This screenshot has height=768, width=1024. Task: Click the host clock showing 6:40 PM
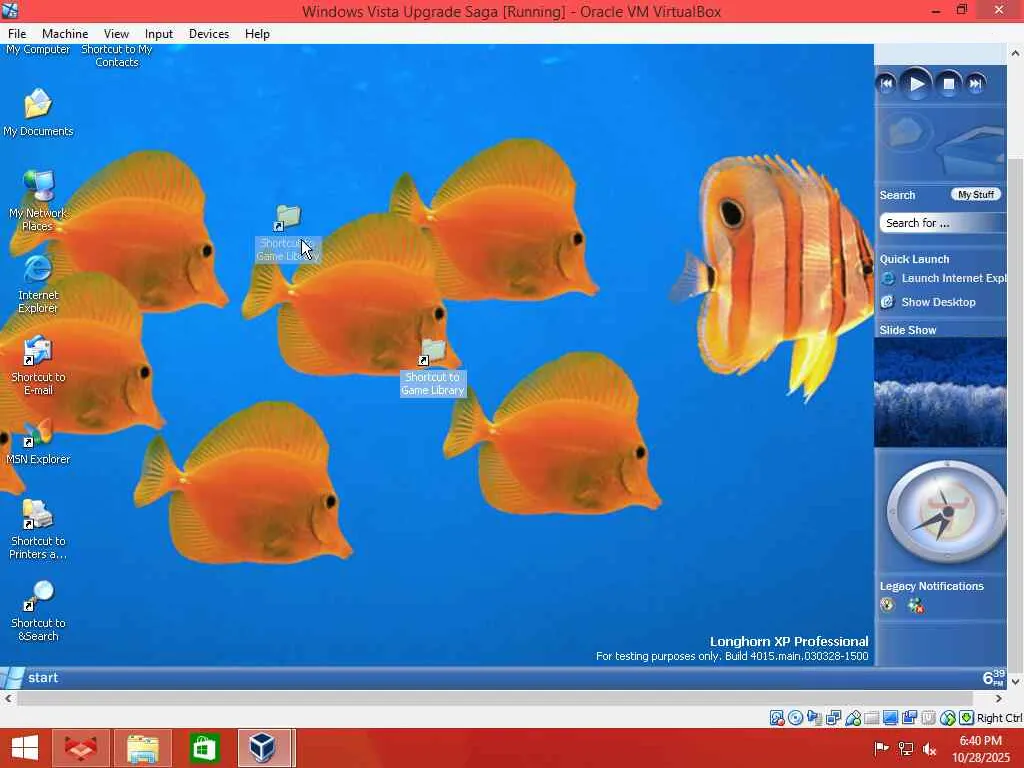(x=981, y=749)
